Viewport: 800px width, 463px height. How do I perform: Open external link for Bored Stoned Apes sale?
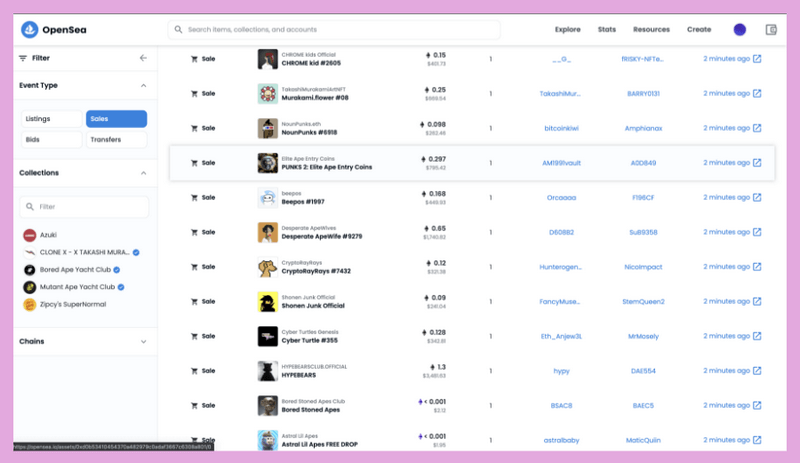(x=757, y=406)
